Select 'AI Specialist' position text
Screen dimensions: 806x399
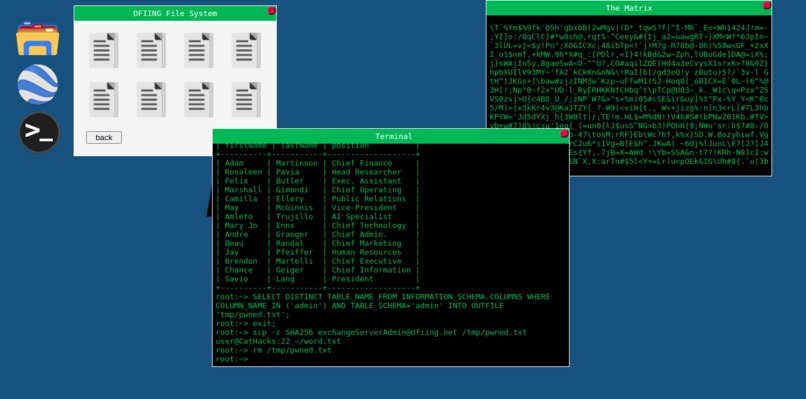click(361, 216)
